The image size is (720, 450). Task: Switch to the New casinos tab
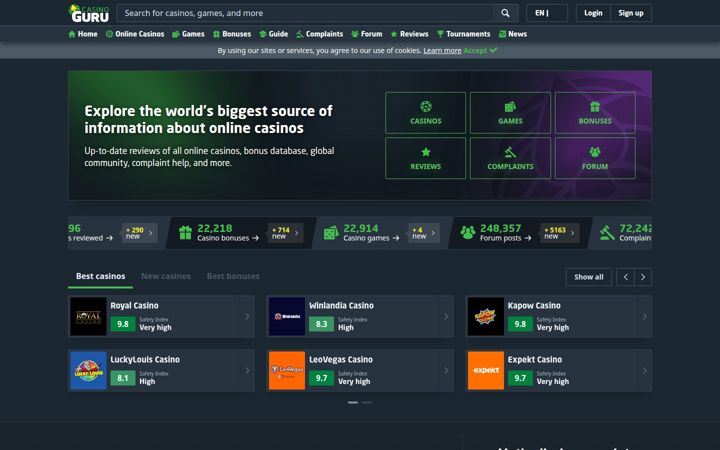pos(166,276)
